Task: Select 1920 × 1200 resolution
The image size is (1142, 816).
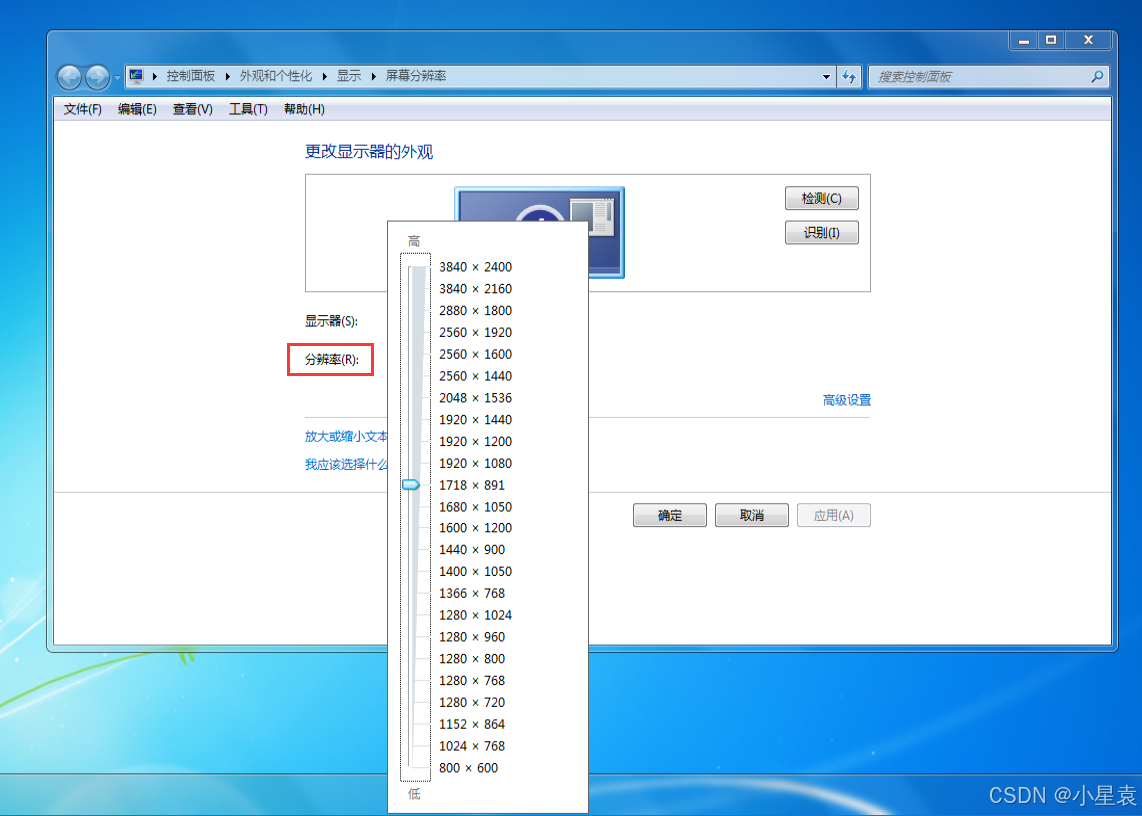Action: (x=475, y=442)
